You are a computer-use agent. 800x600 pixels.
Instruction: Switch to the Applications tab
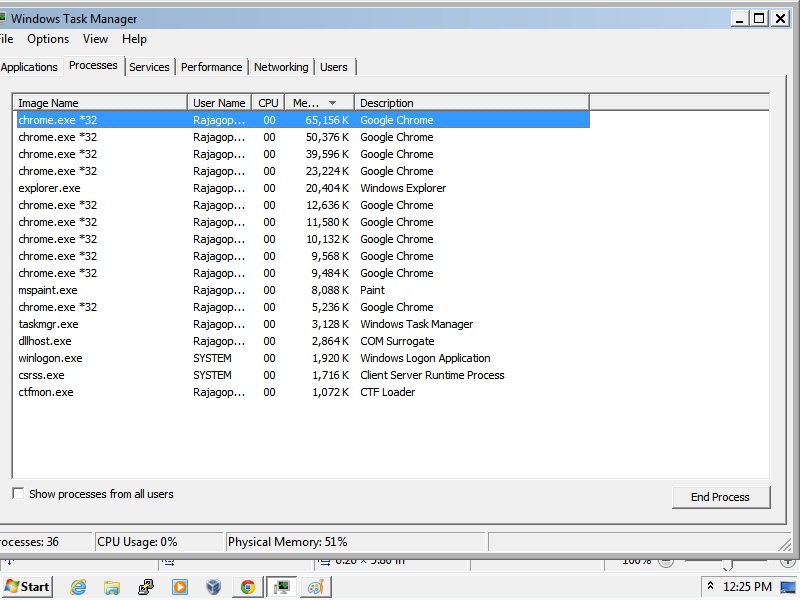[x=29, y=67]
